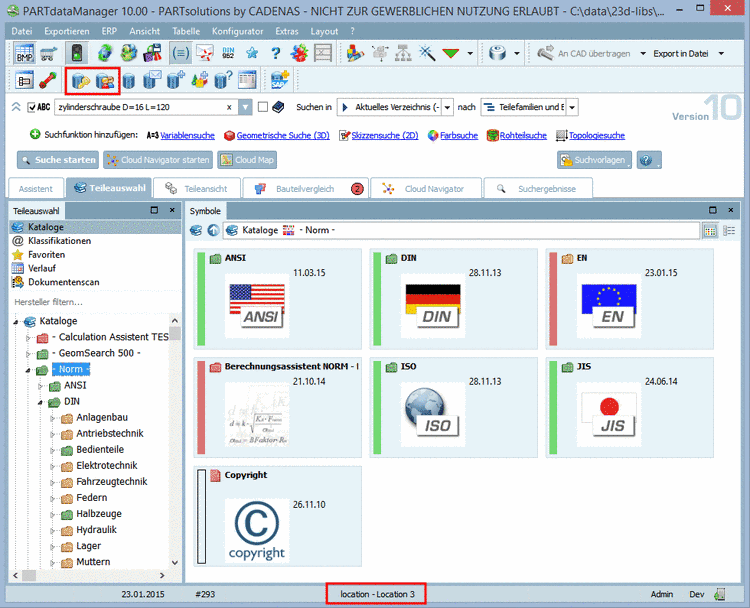Image resolution: width=750 pixels, height=608 pixels.
Task: Click the database with question mark icon
Action: (x=223, y=80)
